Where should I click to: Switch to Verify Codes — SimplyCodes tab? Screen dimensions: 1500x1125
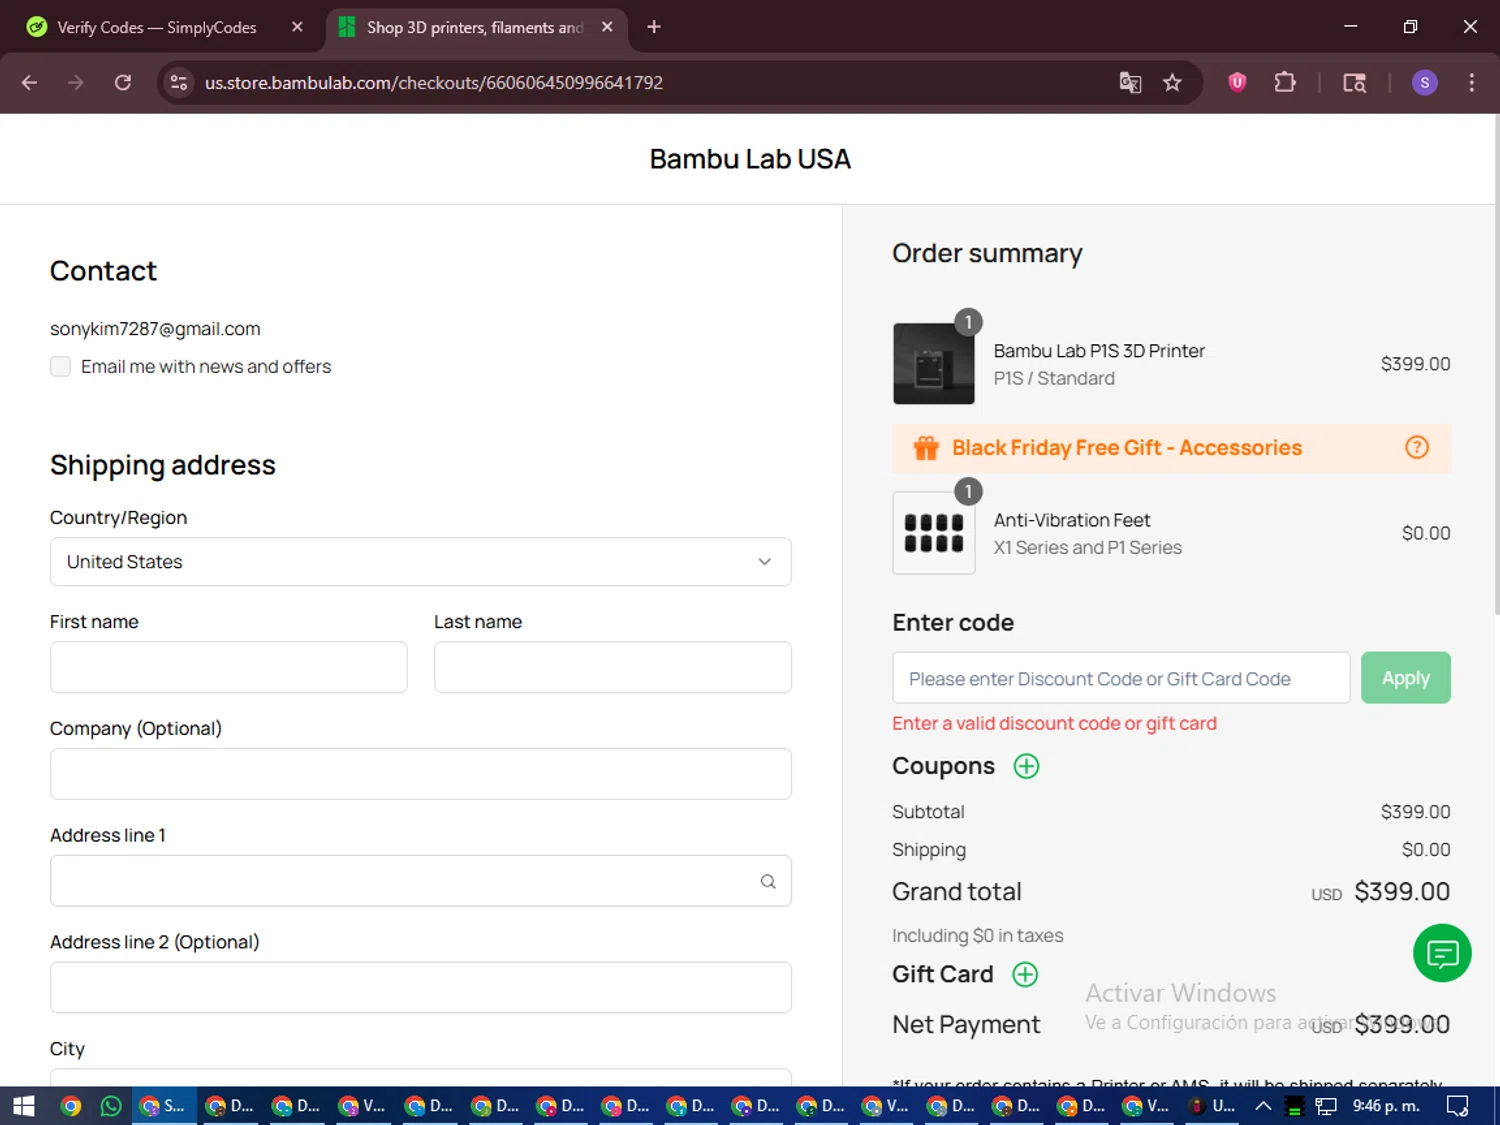pyautogui.click(x=157, y=27)
